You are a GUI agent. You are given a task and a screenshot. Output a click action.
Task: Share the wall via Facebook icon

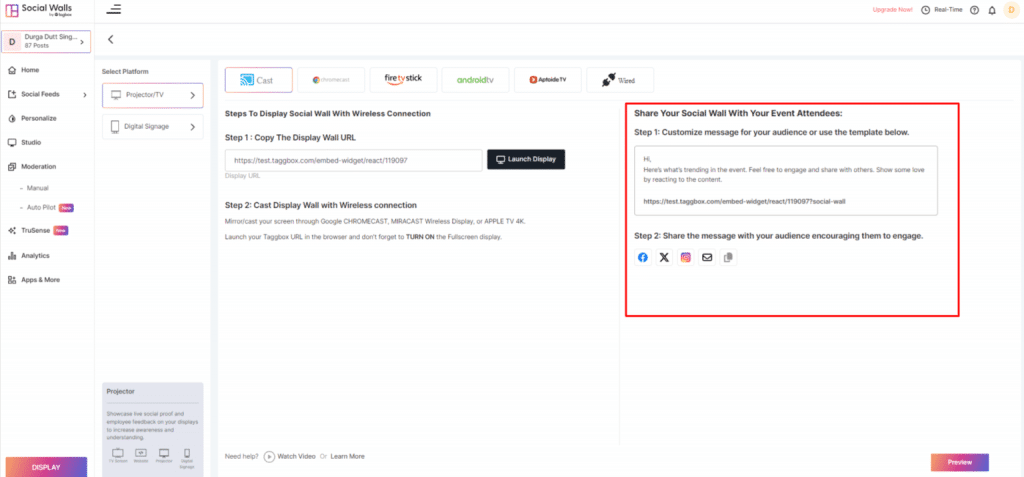(x=642, y=258)
